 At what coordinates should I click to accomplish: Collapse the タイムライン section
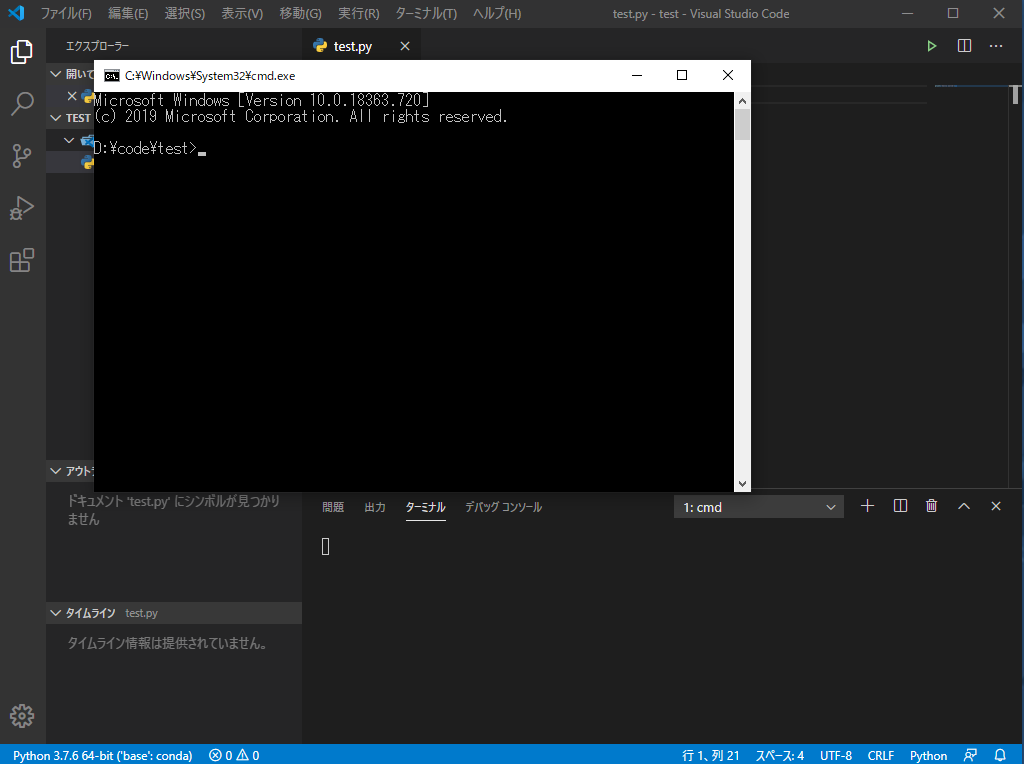coord(56,613)
